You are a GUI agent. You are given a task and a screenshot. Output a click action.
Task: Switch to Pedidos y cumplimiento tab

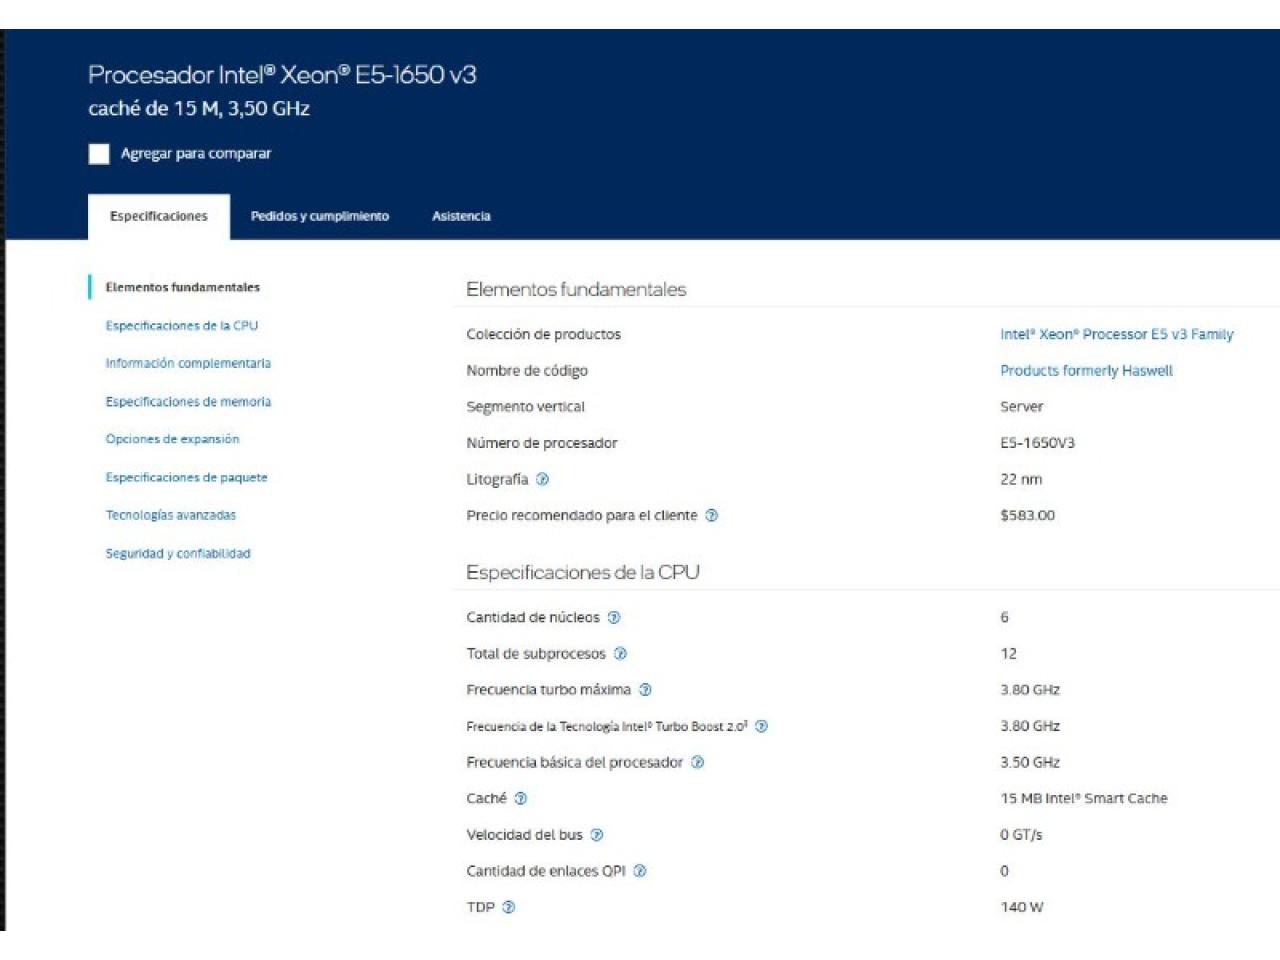click(x=320, y=216)
